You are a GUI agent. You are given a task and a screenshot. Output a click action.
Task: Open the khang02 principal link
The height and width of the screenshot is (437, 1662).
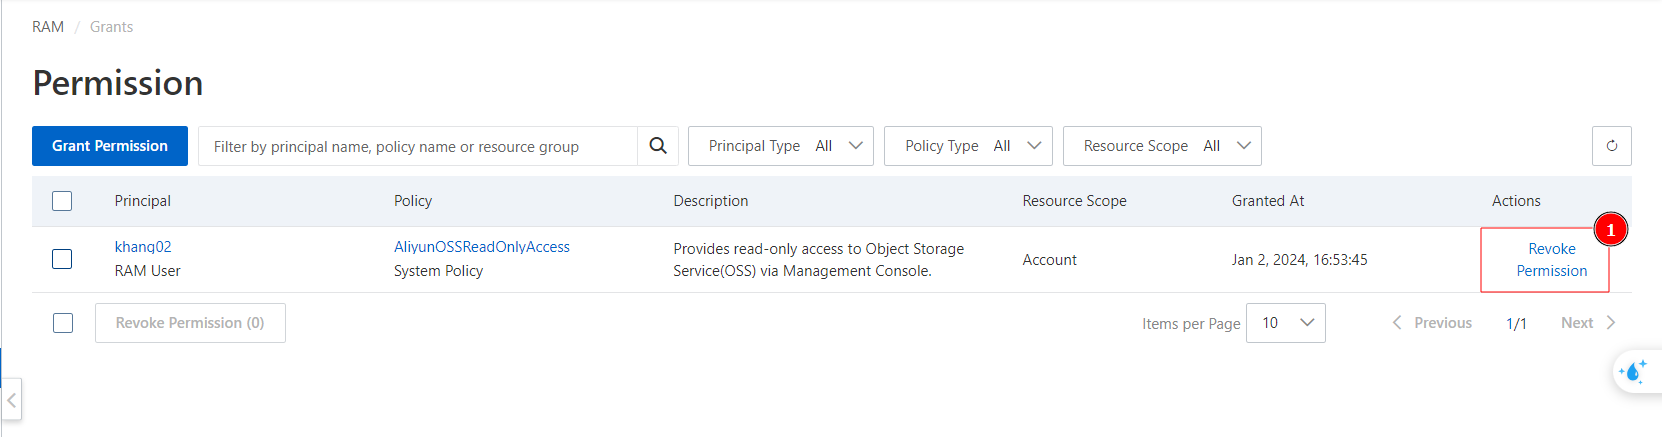pyautogui.click(x=143, y=247)
